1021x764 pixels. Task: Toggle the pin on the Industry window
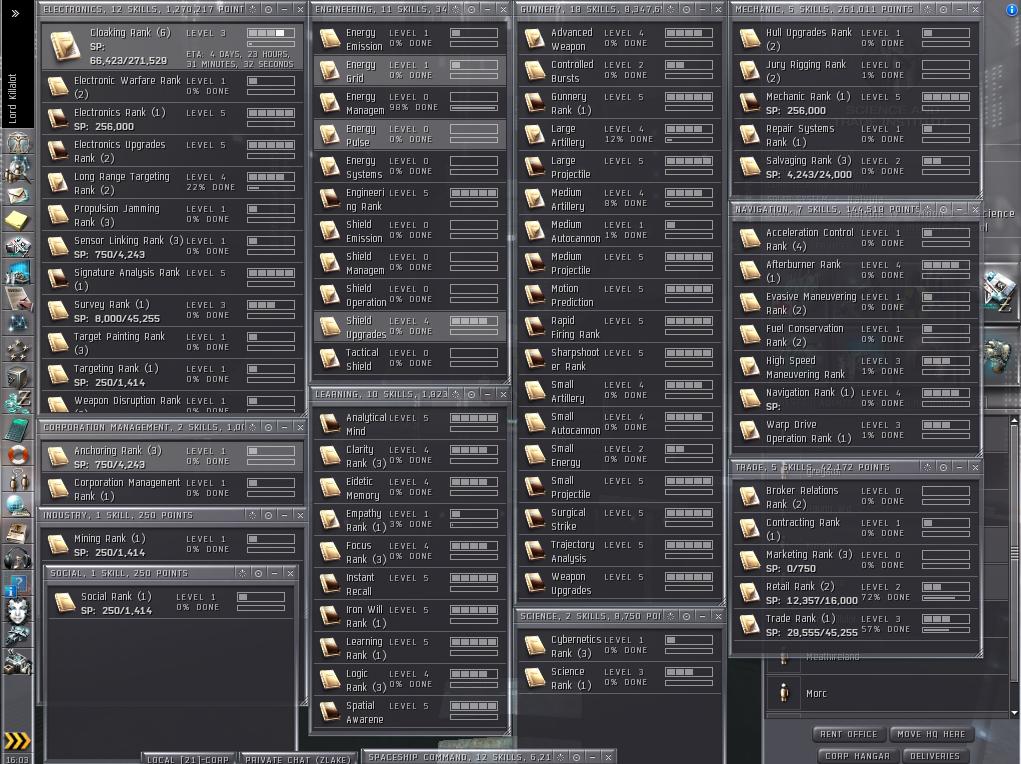point(268,515)
